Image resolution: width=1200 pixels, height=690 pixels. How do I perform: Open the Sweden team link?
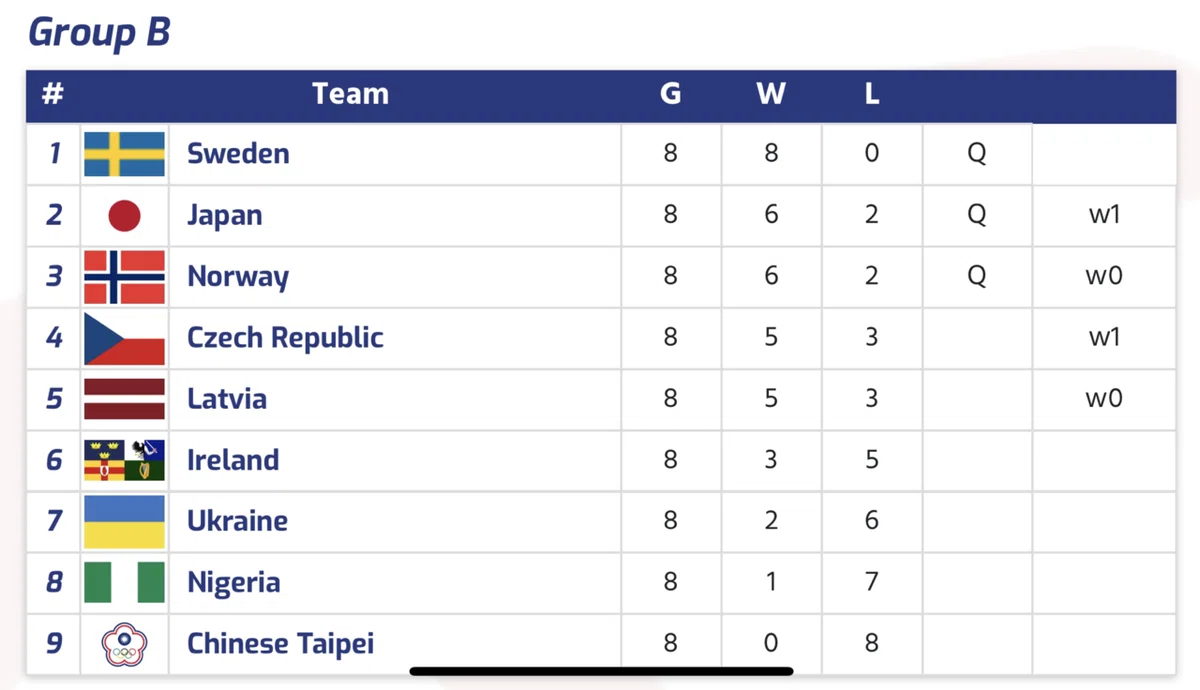(238, 154)
